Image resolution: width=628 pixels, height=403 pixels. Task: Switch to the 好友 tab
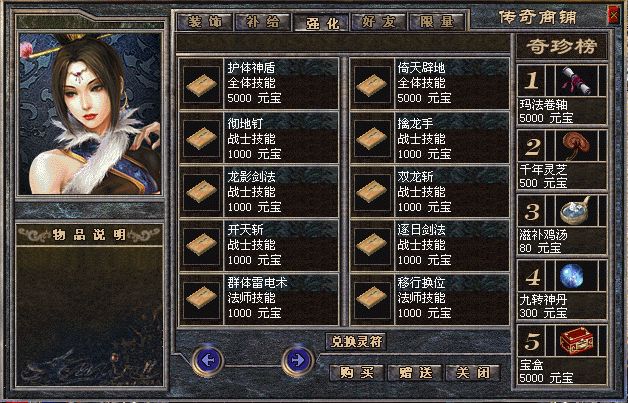tap(378, 22)
